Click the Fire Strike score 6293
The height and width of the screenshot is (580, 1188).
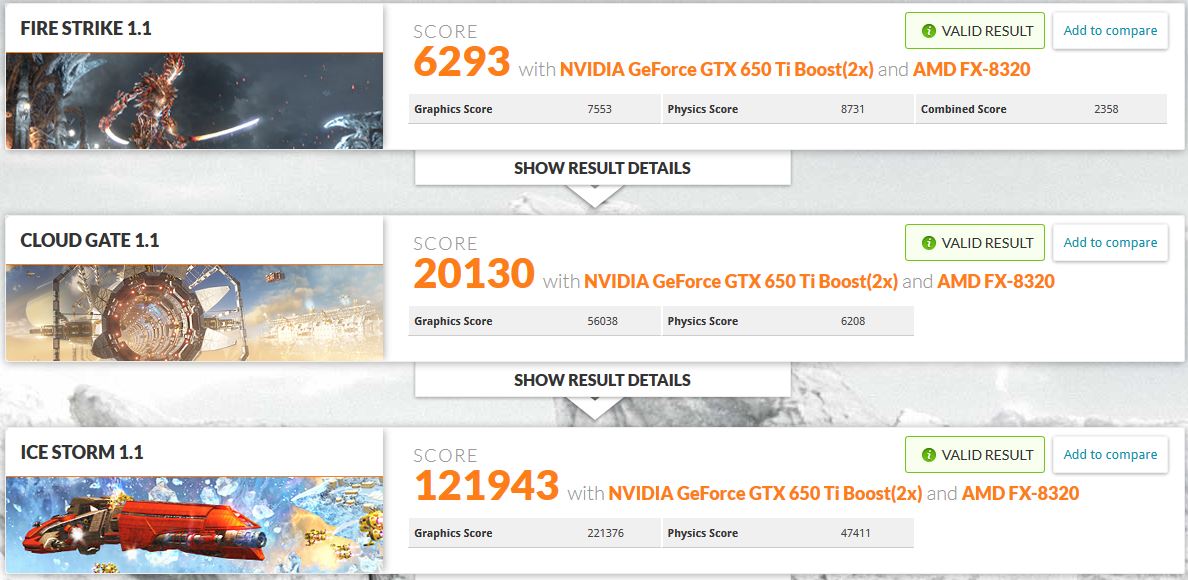pyautogui.click(x=461, y=61)
